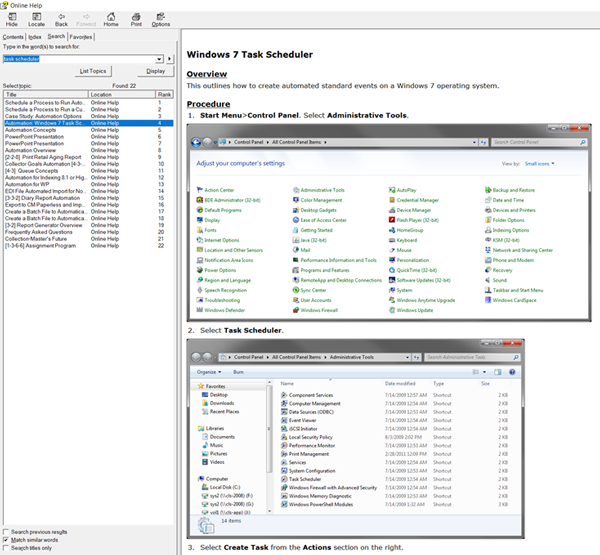Click the help question-mark icon in image
The image size is (600, 555).
512,372
